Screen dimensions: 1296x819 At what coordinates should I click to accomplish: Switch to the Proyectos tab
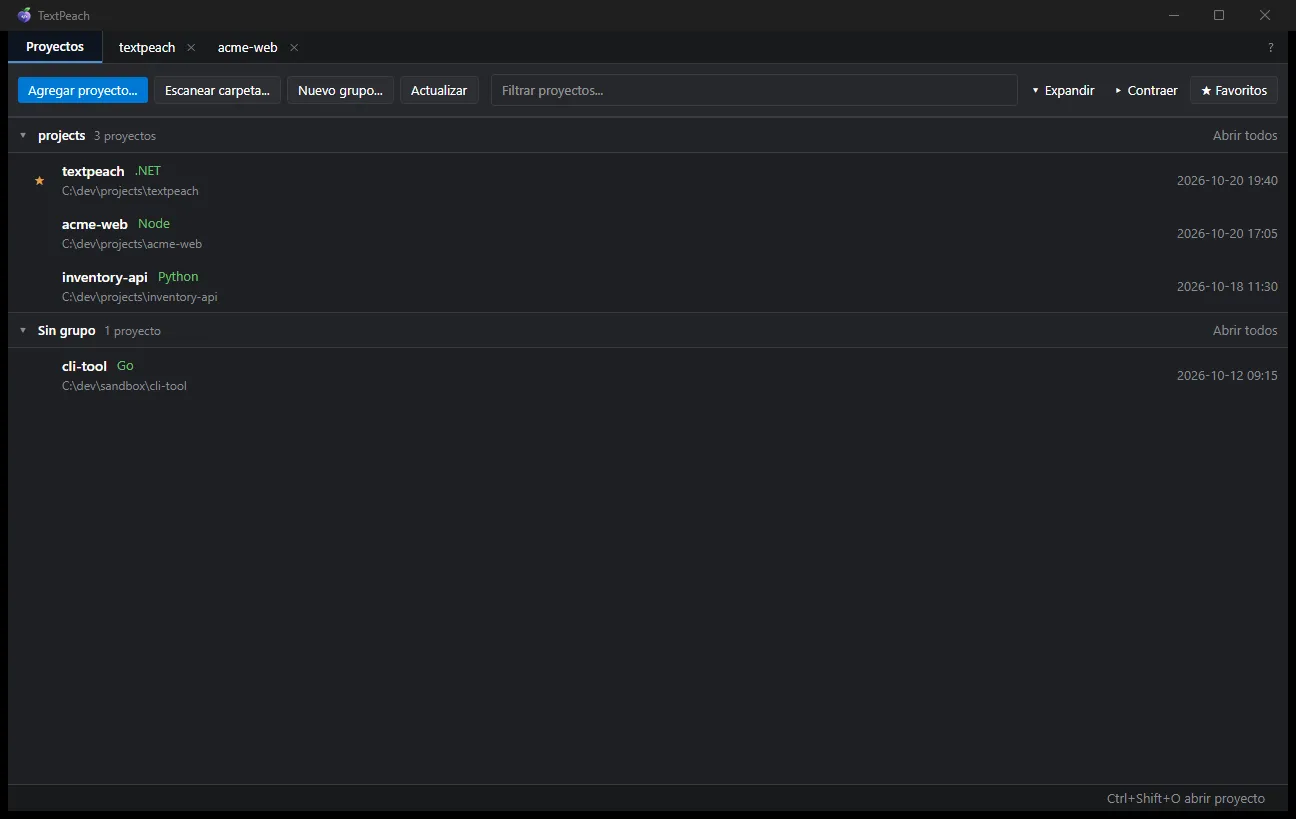(55, 47)
